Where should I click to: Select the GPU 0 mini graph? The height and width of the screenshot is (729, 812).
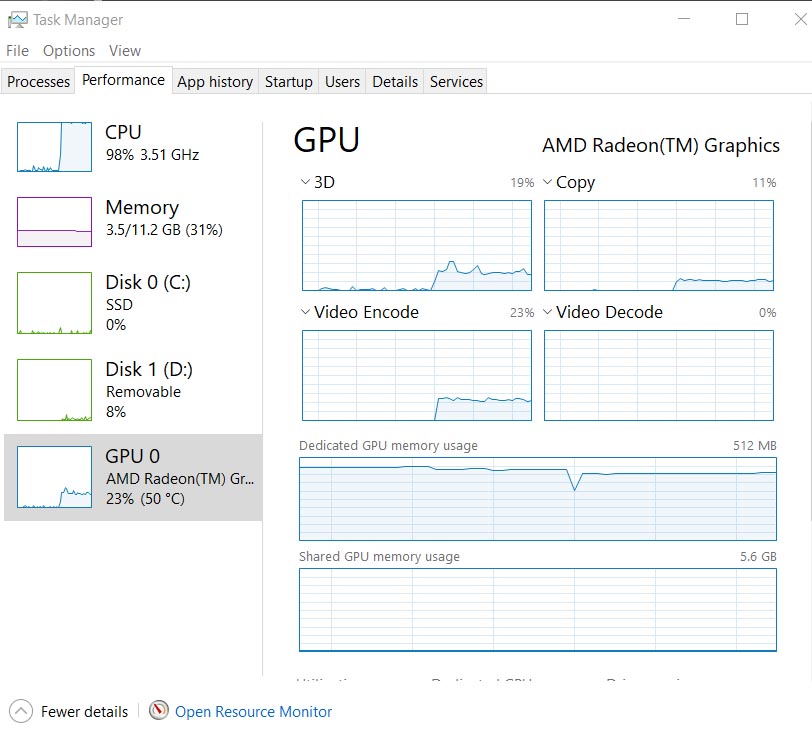point(54,477)
